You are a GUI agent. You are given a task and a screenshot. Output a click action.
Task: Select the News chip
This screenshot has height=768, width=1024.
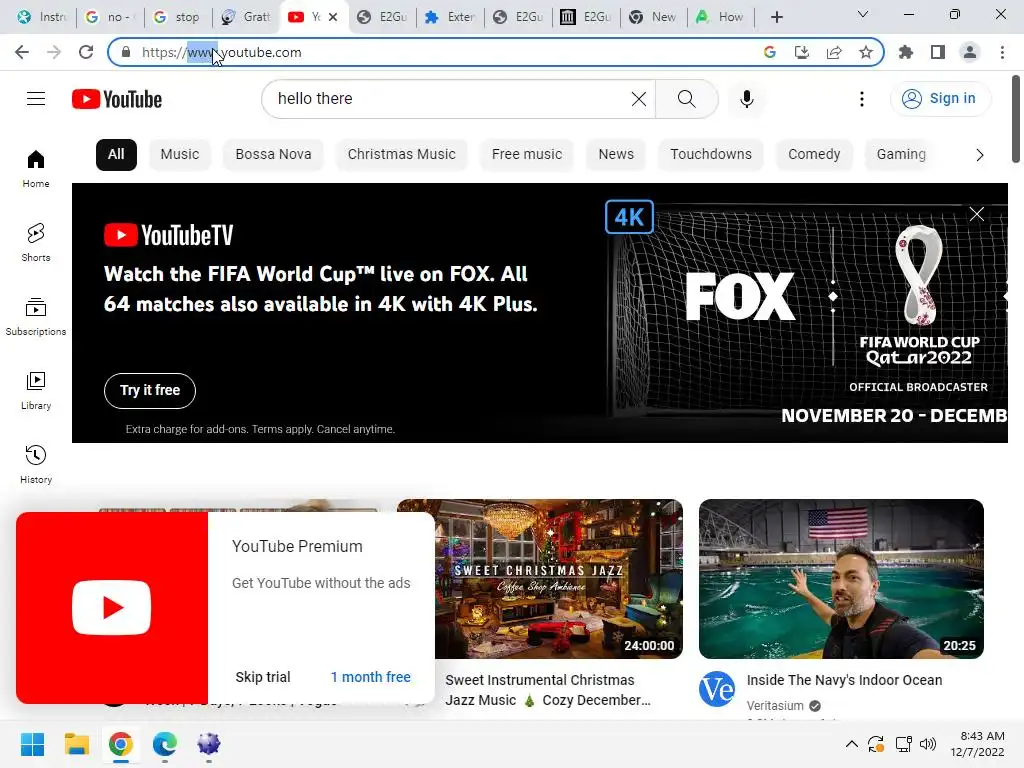(616, 155)
